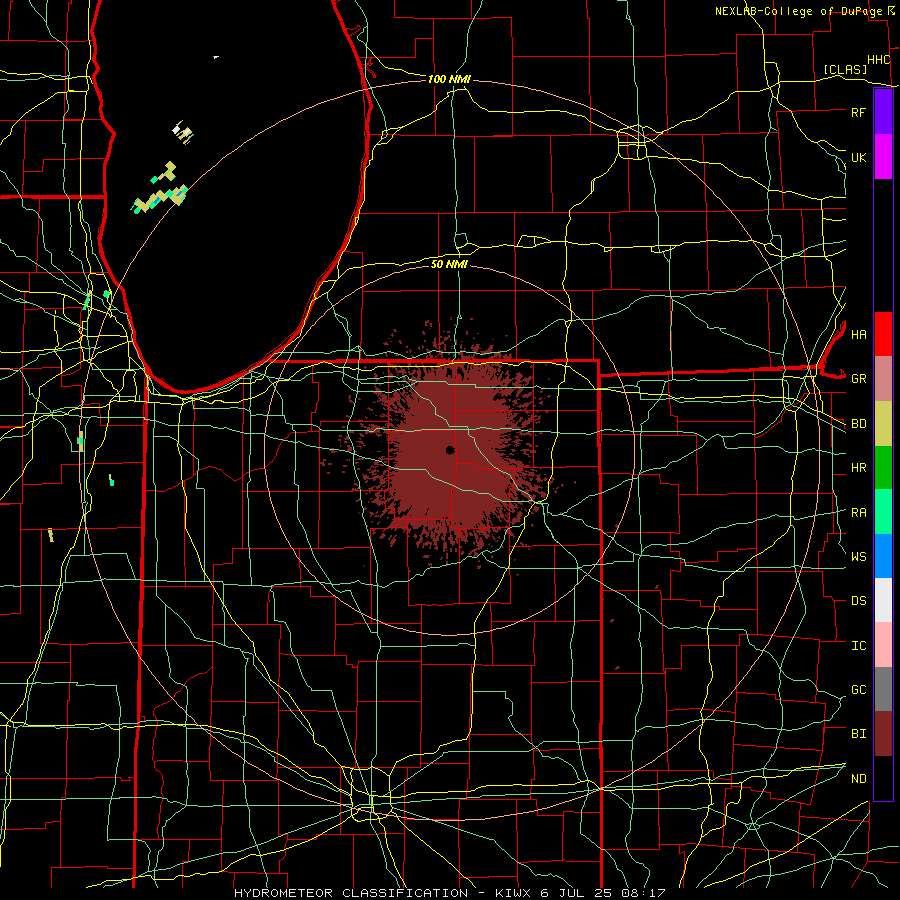The width and height of the screenshot is (900, 900).
Task: Click the UK legend label
Action: pos(858,157)
